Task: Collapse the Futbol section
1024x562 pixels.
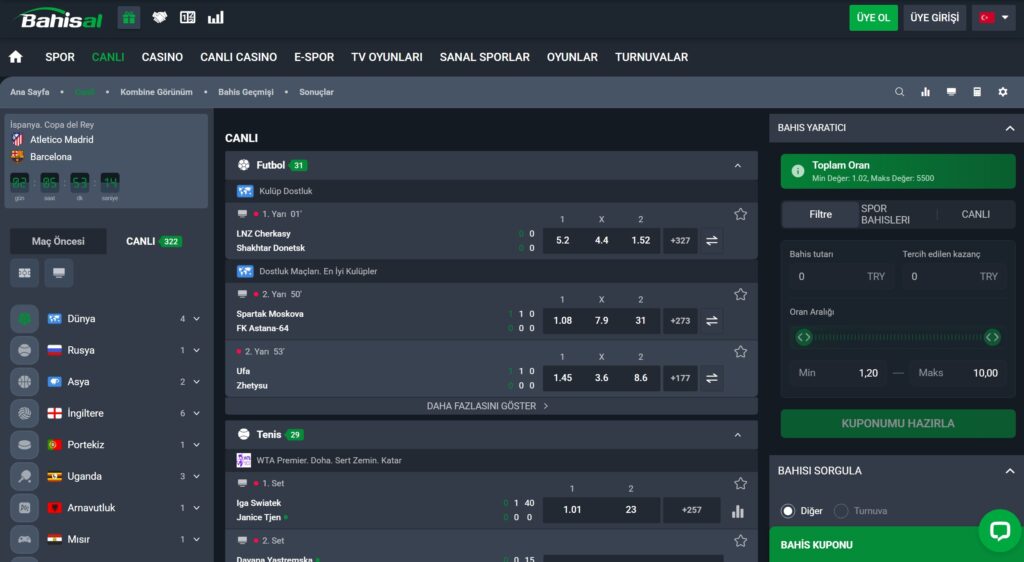Action: (738, 165)
